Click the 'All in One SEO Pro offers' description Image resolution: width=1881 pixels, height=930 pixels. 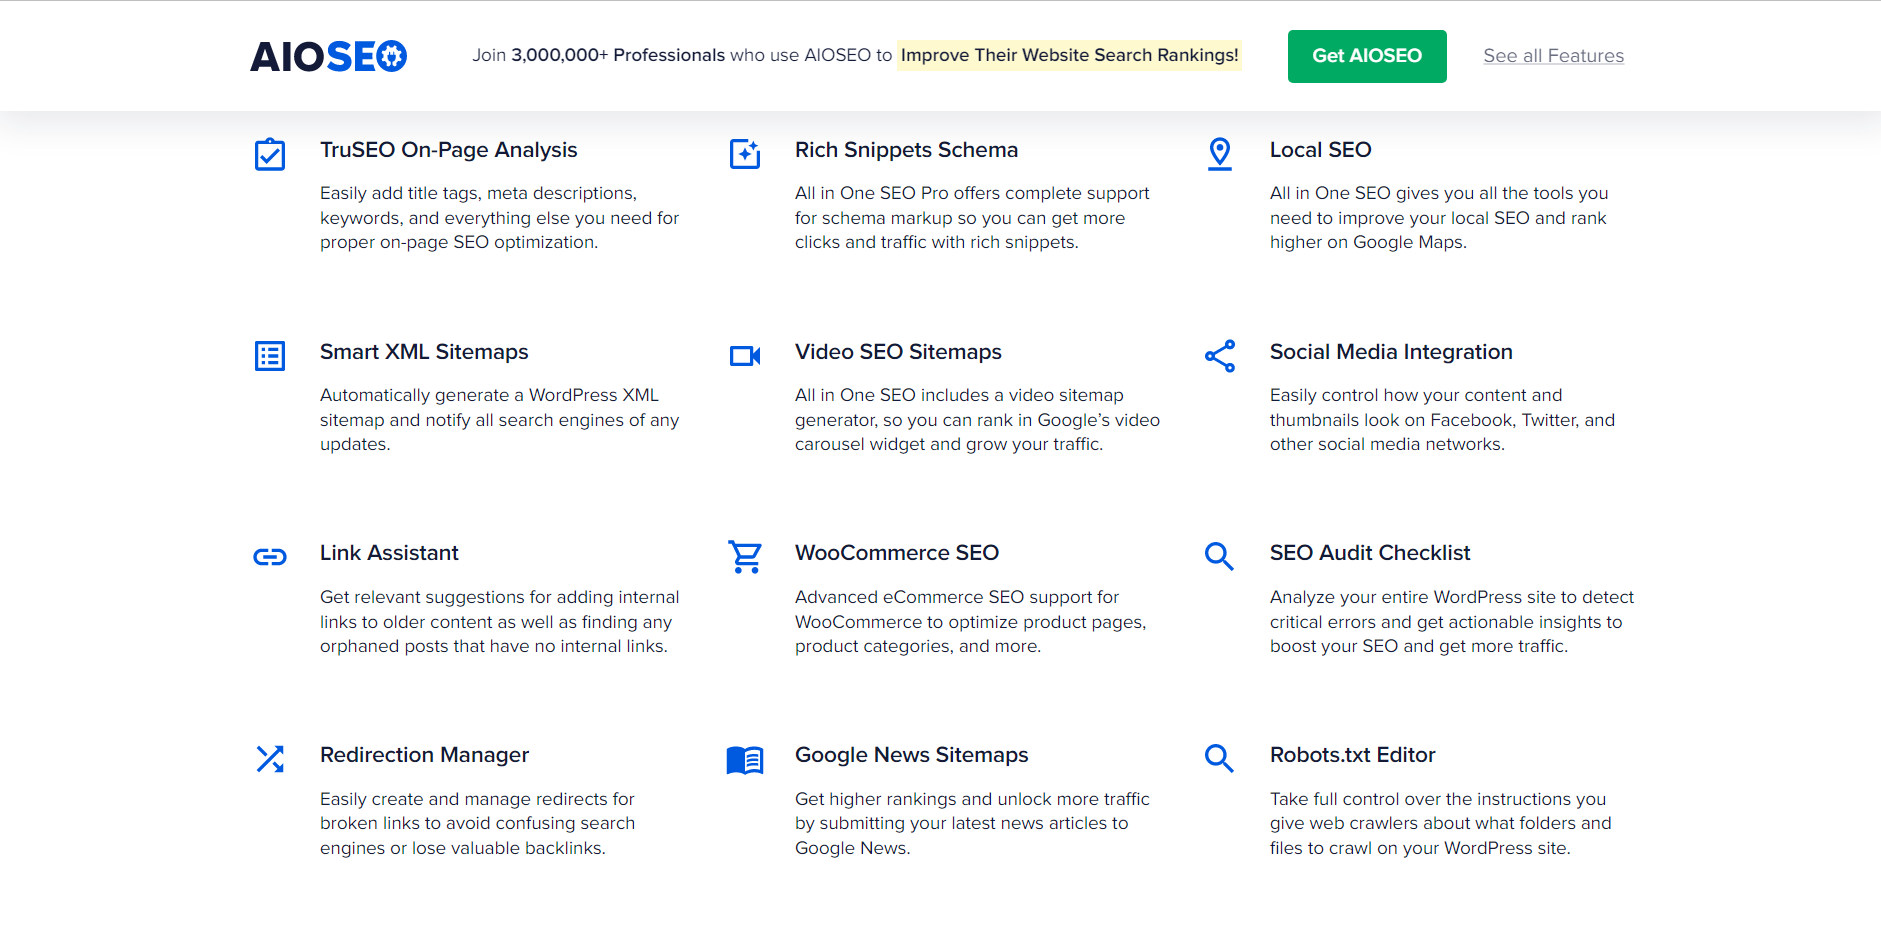click(x=972, y=218)
